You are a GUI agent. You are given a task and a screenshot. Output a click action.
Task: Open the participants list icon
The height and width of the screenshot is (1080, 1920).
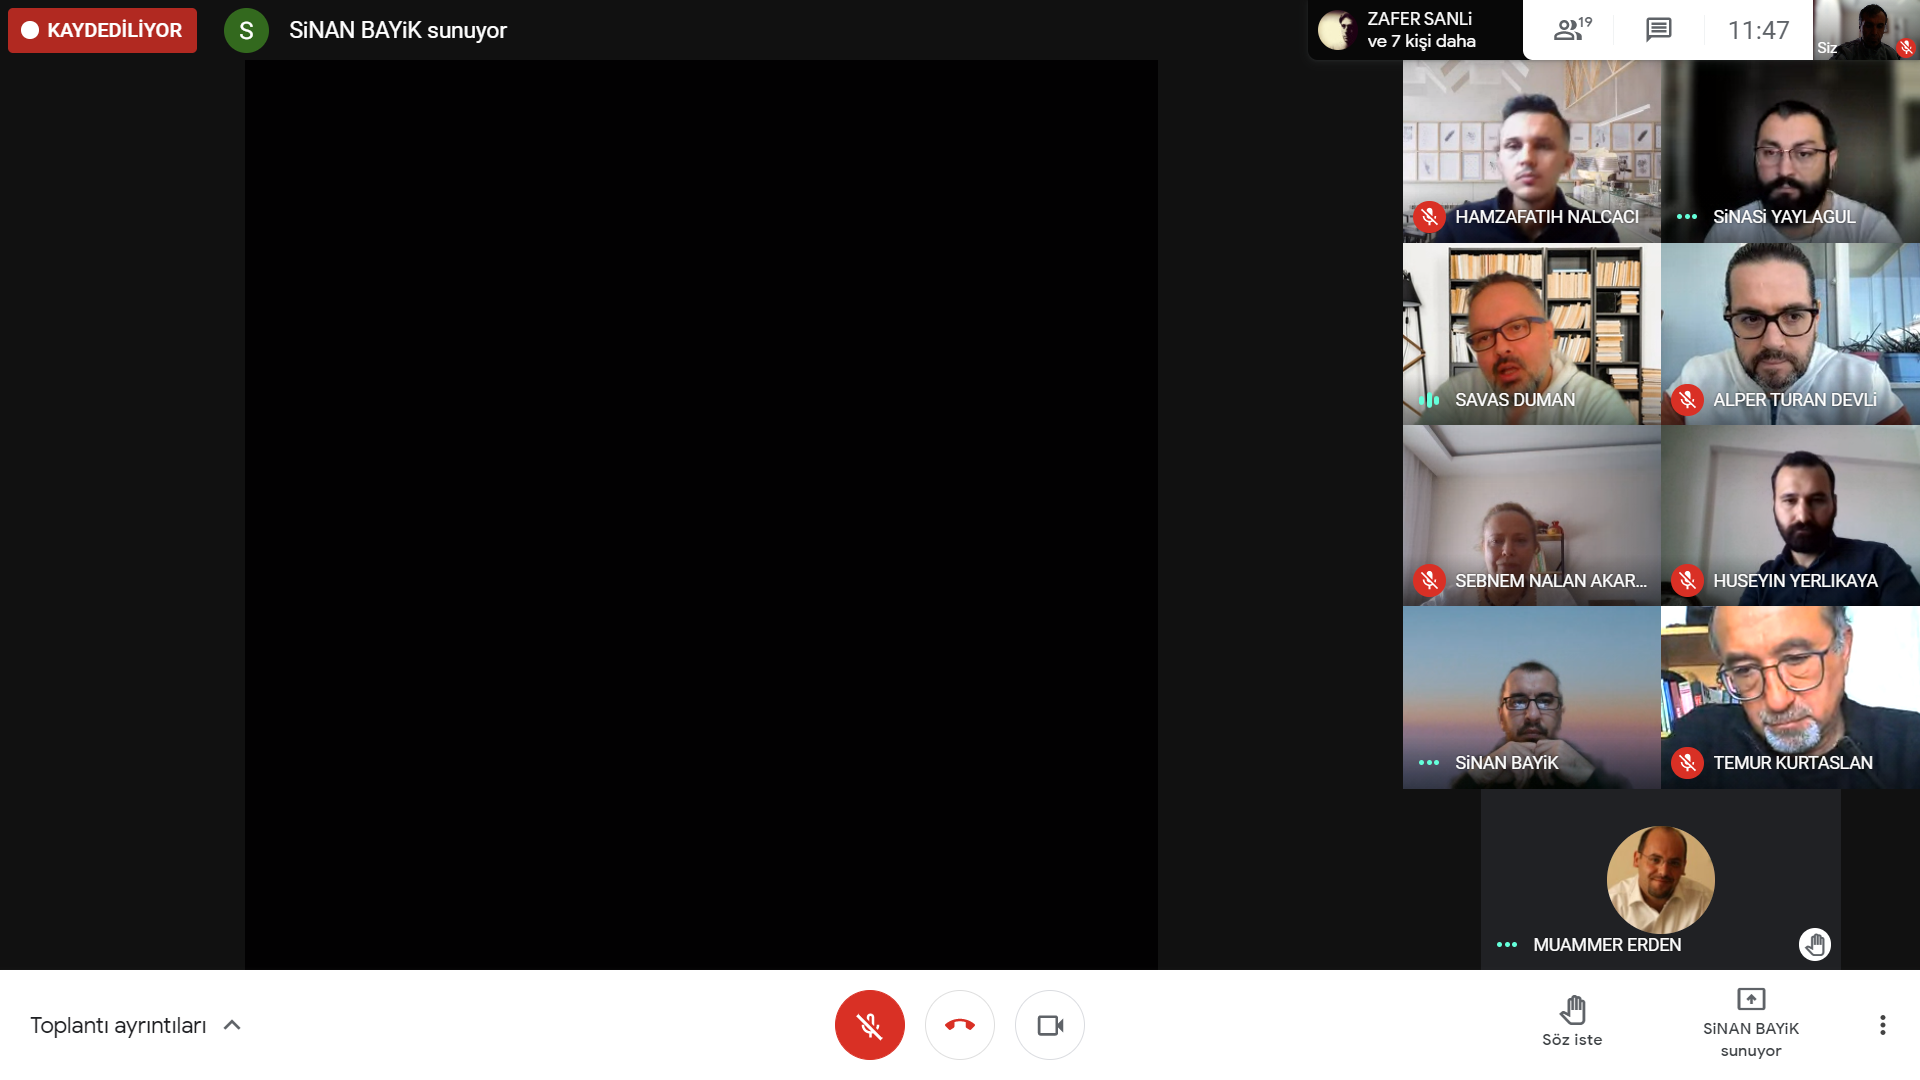[1572, 30]
